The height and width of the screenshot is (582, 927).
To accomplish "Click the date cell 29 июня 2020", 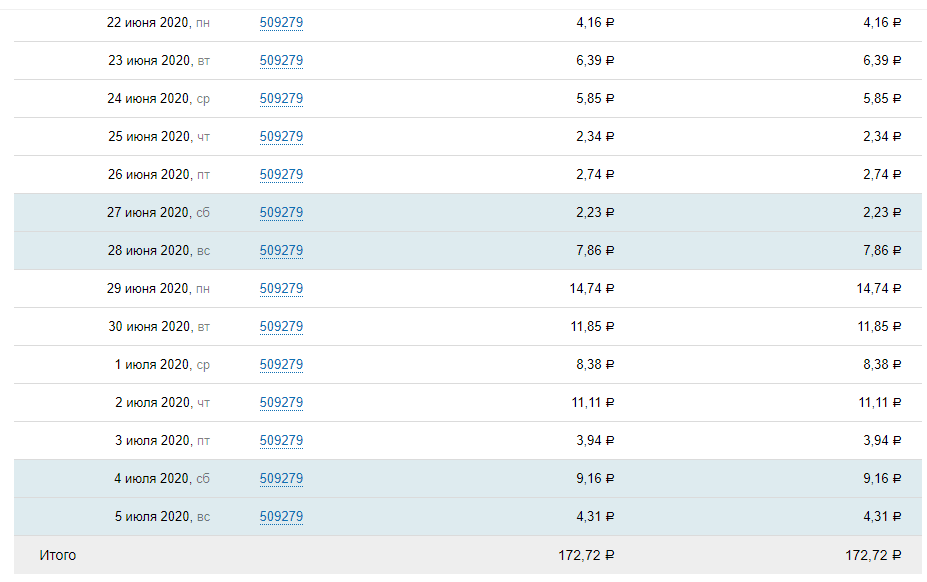I will click(x=158, y=289).
